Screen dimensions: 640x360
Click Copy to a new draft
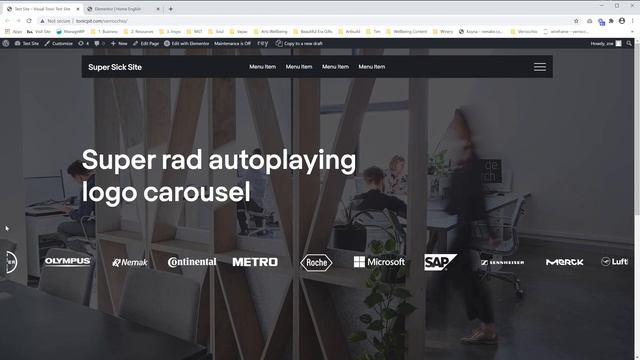299,43
